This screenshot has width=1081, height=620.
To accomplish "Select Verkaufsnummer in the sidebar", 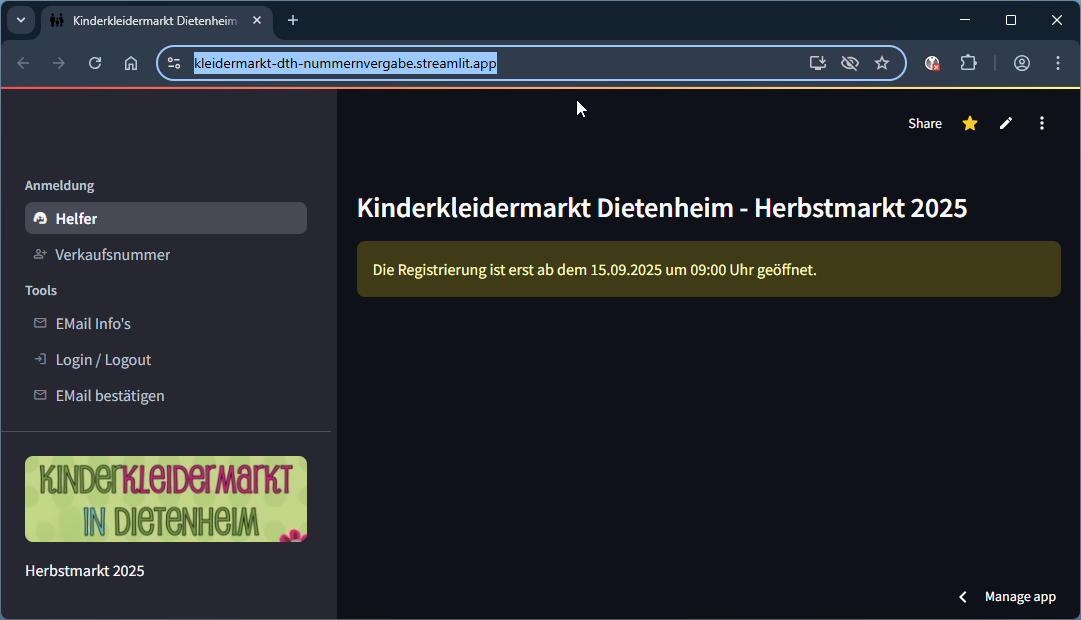I will [x=112, y=255].
